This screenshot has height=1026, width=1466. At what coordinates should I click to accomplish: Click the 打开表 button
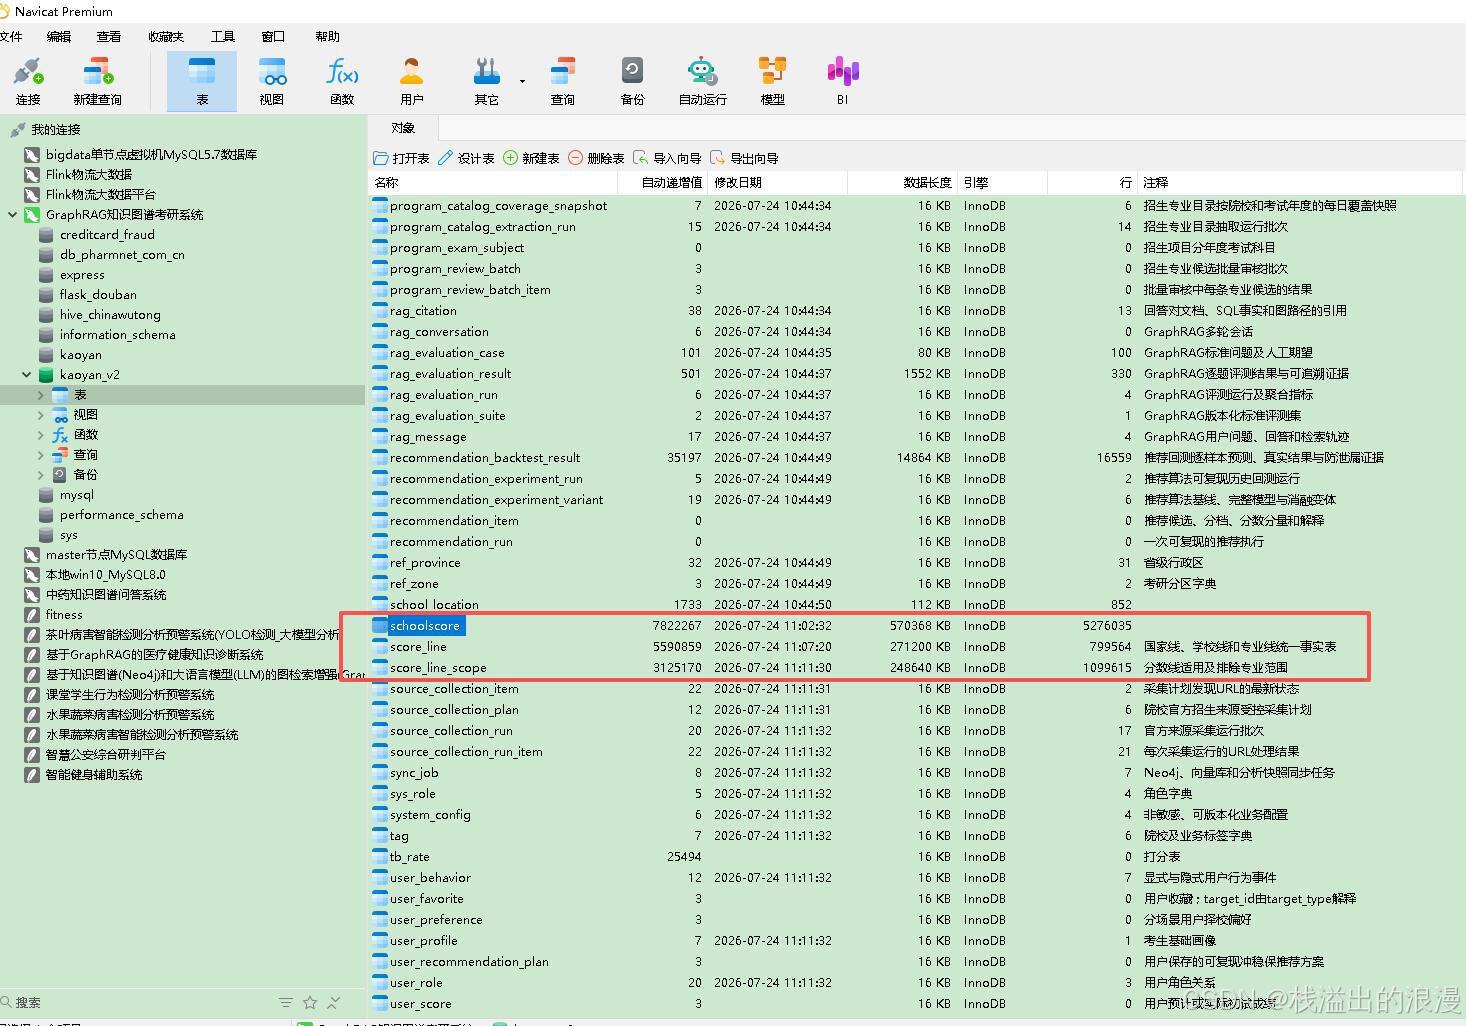[x=401, y=158]
